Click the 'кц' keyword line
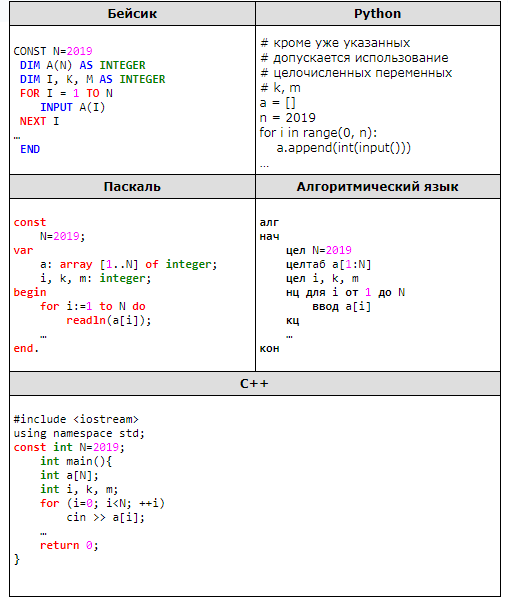The height and width of the screenshot is (598, 508). coord(293,321)
